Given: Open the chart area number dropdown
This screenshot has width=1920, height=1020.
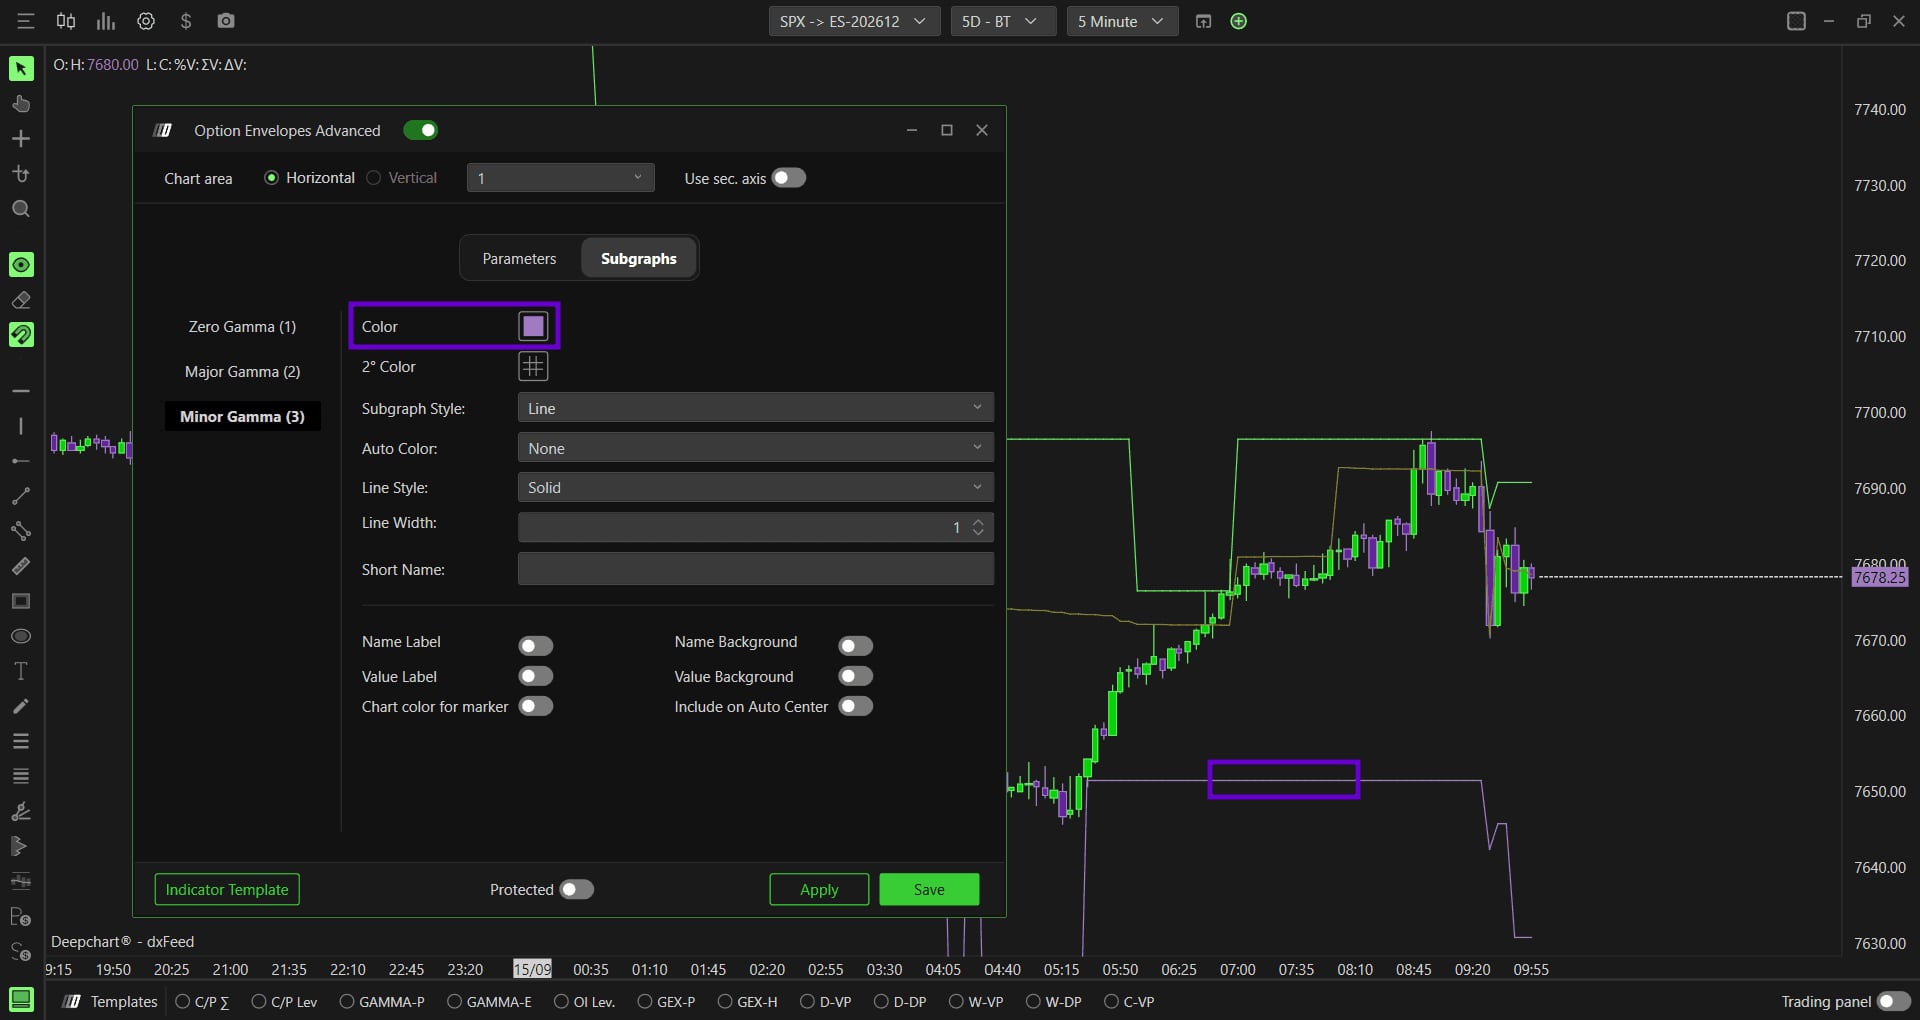Looking at the screenshot, I should [x=561, y=178].
